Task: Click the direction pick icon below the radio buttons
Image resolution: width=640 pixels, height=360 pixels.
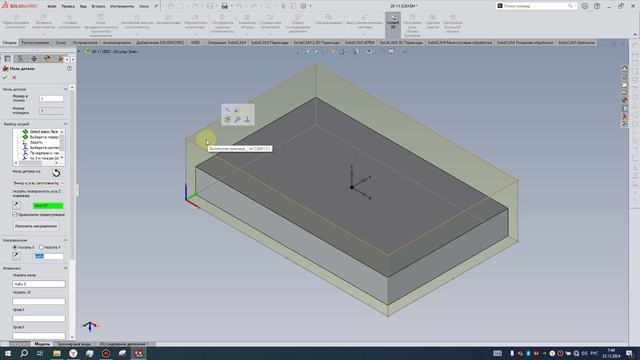Action: [16, 256]
